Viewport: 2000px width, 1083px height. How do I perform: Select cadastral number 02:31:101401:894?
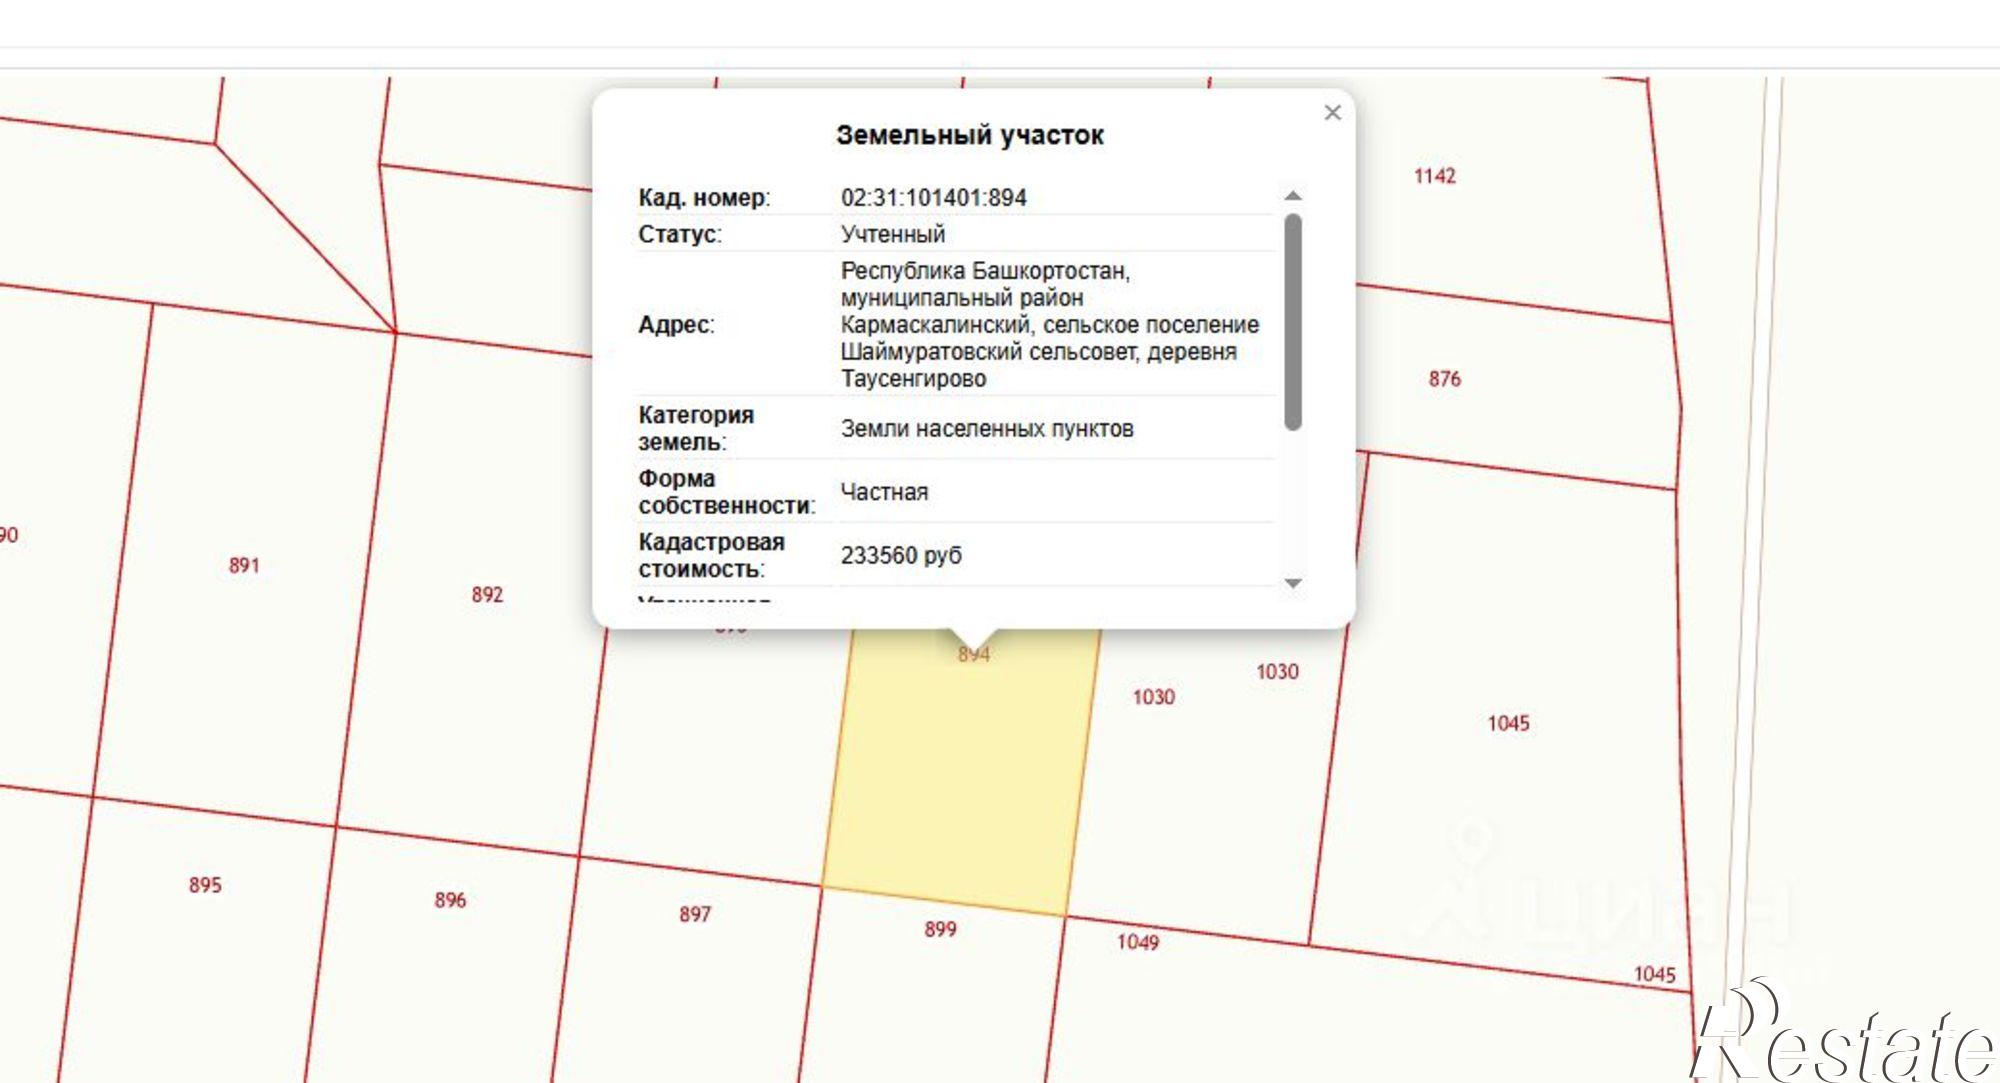(x=933, y=197)
